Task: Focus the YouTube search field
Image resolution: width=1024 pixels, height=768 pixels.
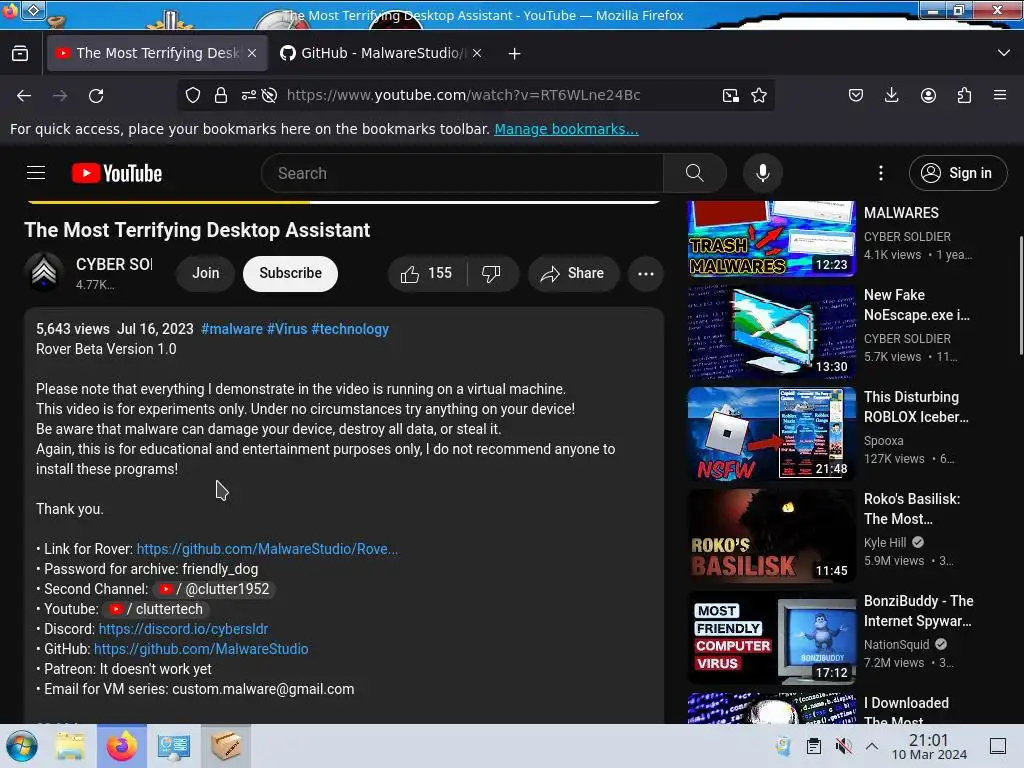Action: (462, 173)
